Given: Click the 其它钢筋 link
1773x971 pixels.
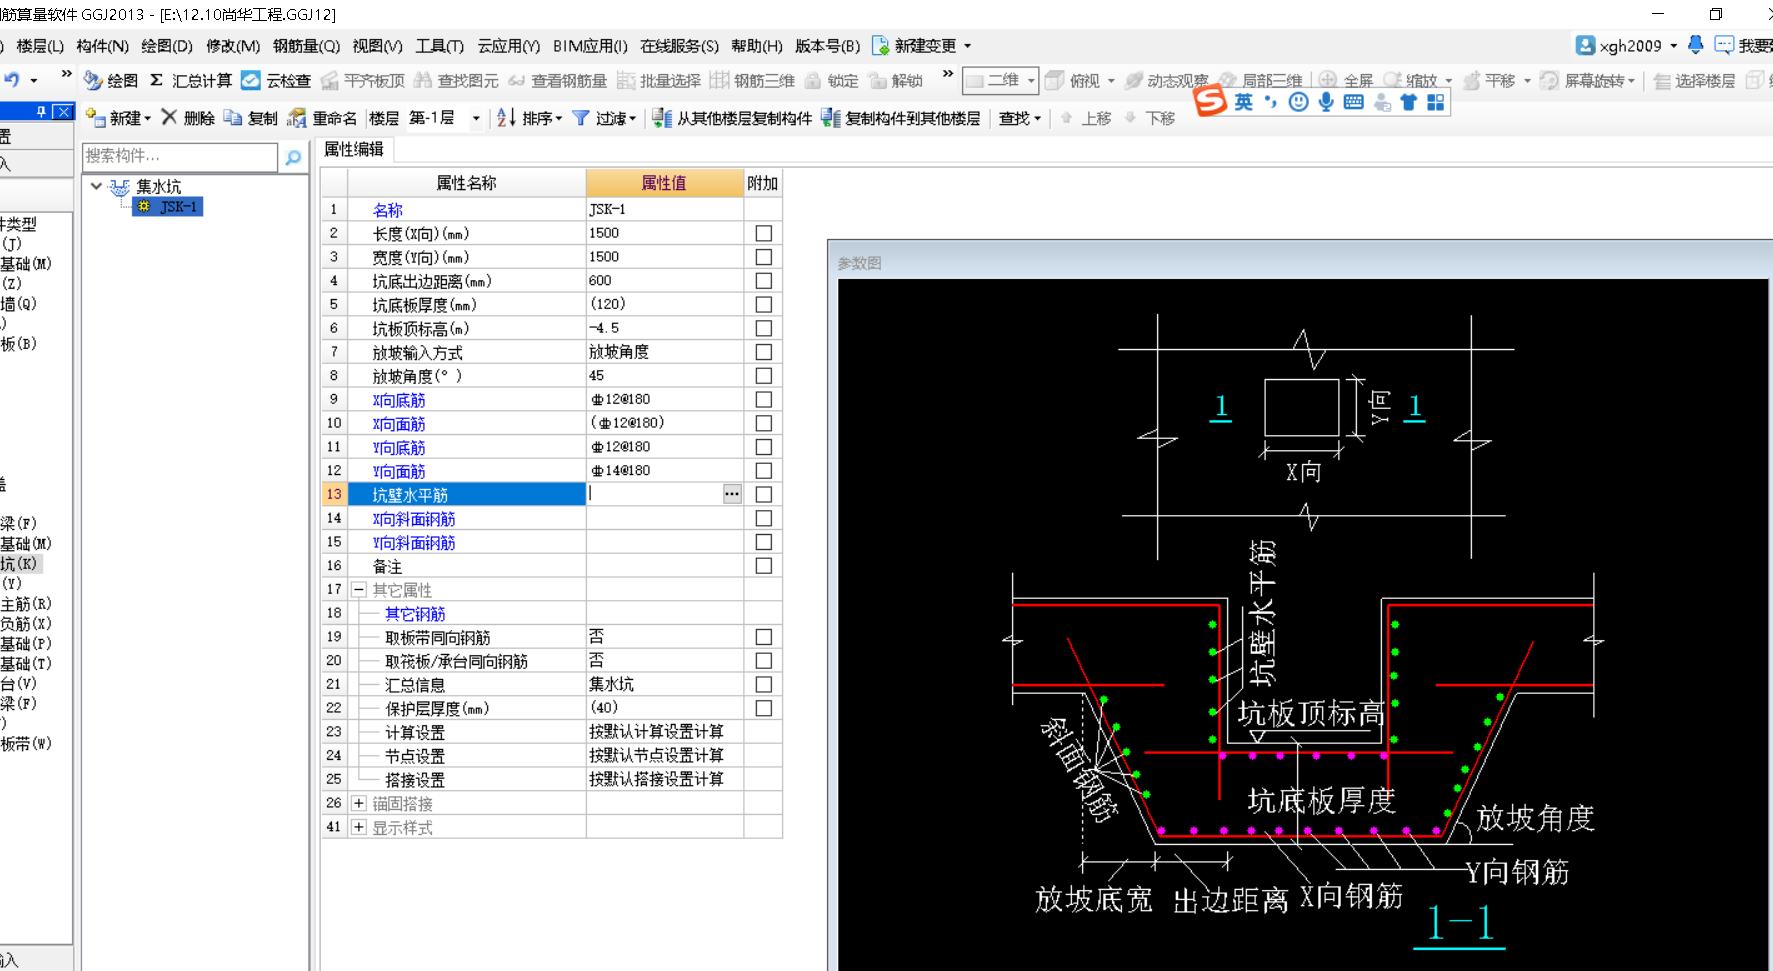Looking at the screenshot, I should (x=415, y=614).
